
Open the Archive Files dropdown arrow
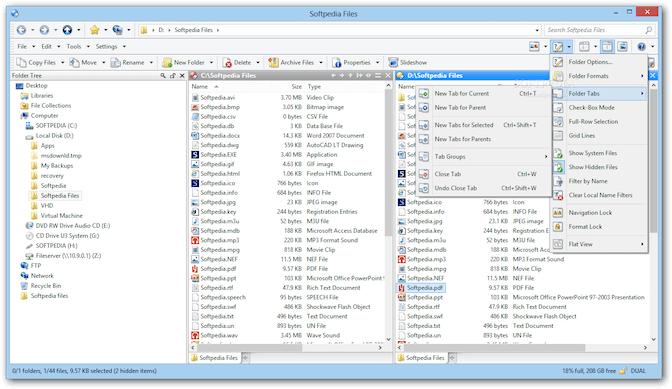(321, 63)
